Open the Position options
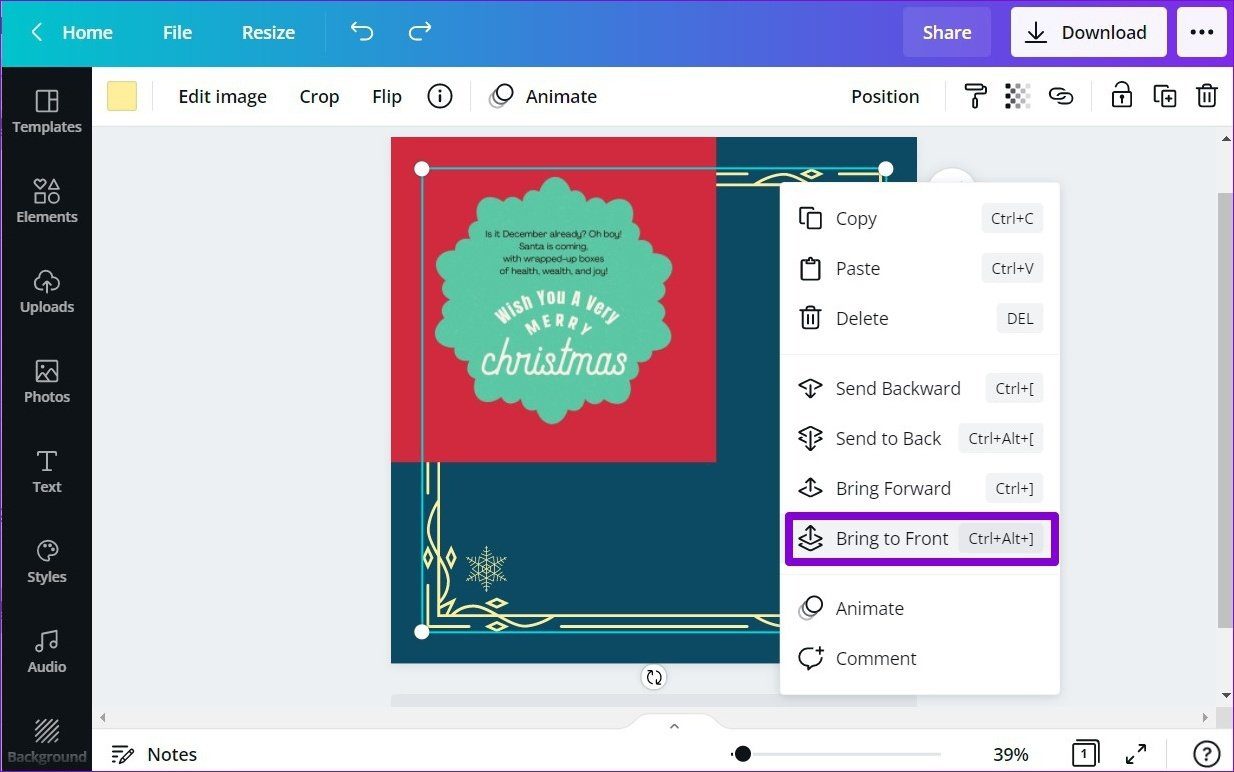 (885, 96)
